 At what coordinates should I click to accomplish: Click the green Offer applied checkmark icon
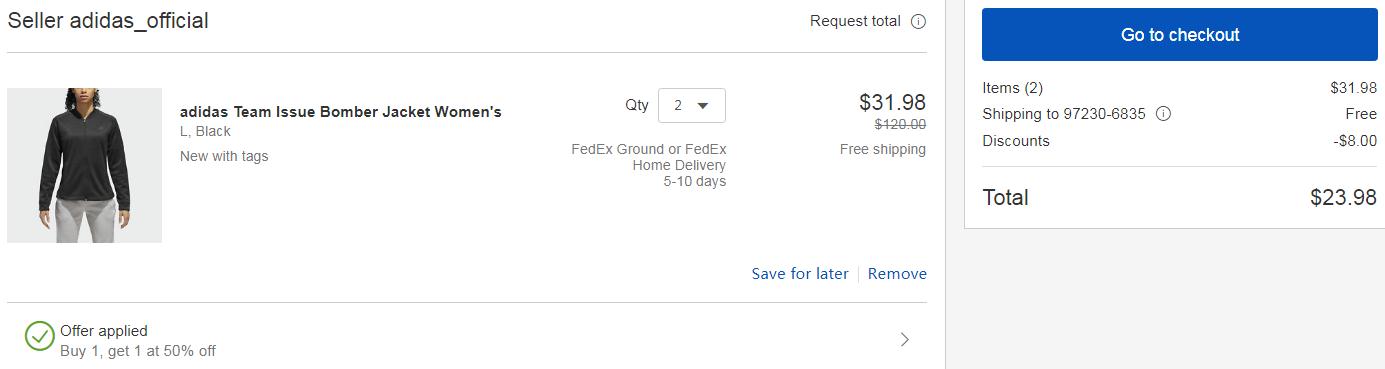[39, 337]
